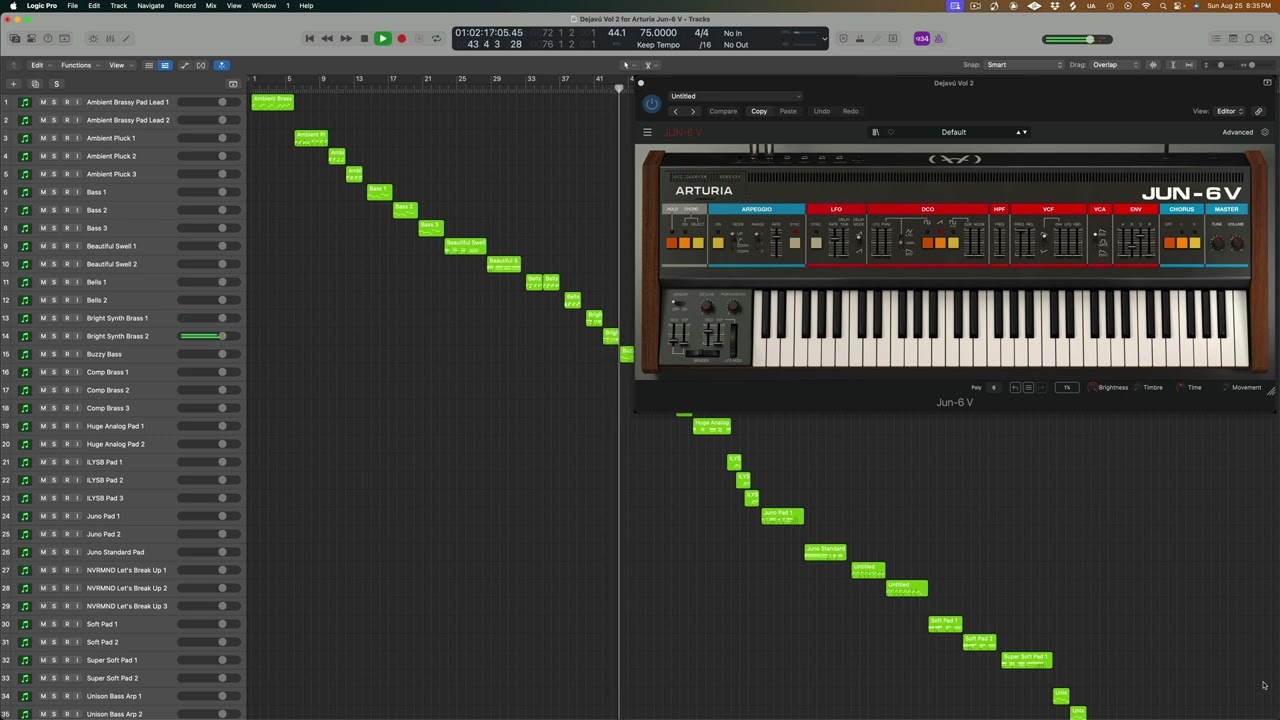Click the green Play button

382,38
